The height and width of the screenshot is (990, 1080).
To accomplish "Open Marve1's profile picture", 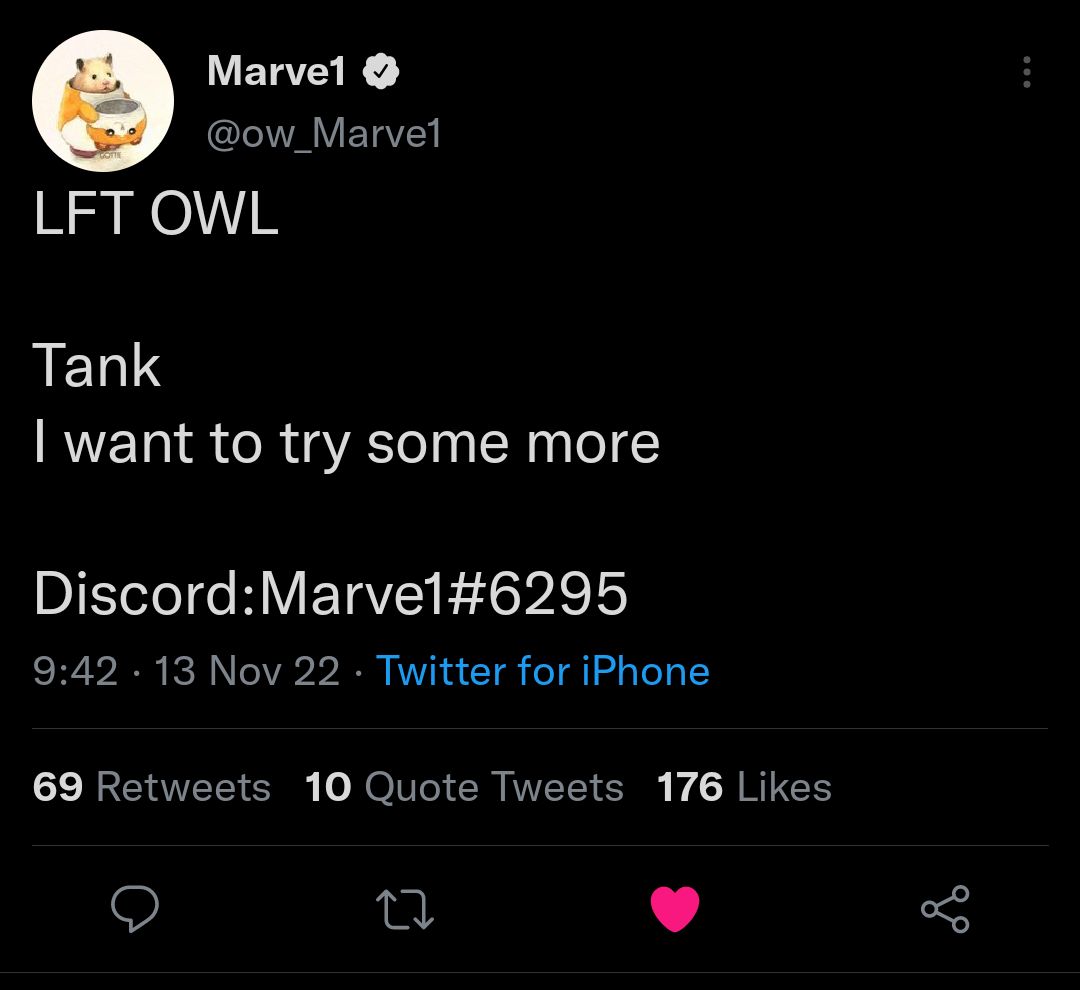I will point(102,100).
